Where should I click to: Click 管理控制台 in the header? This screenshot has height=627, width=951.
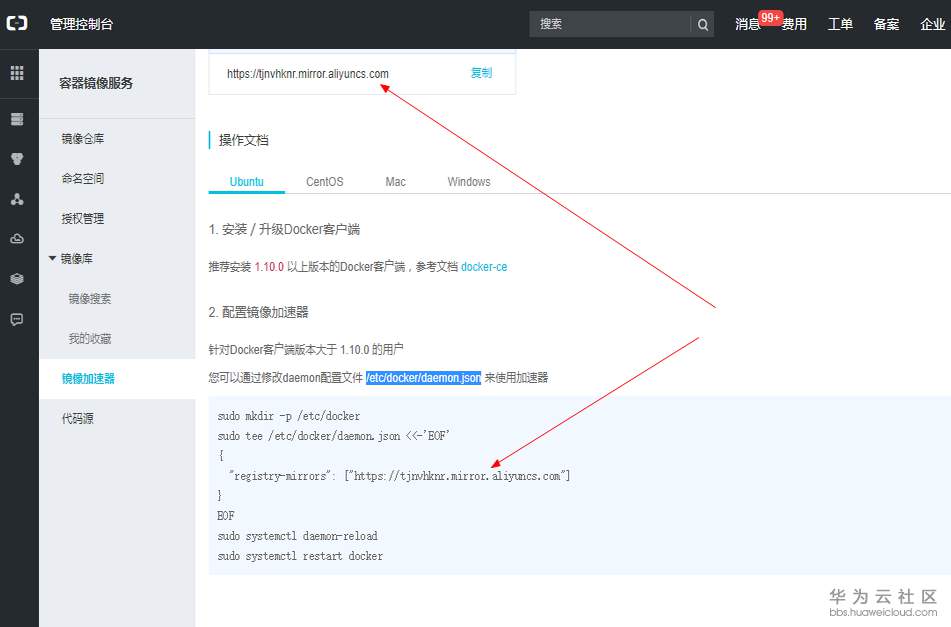click(x=81, y=24)
